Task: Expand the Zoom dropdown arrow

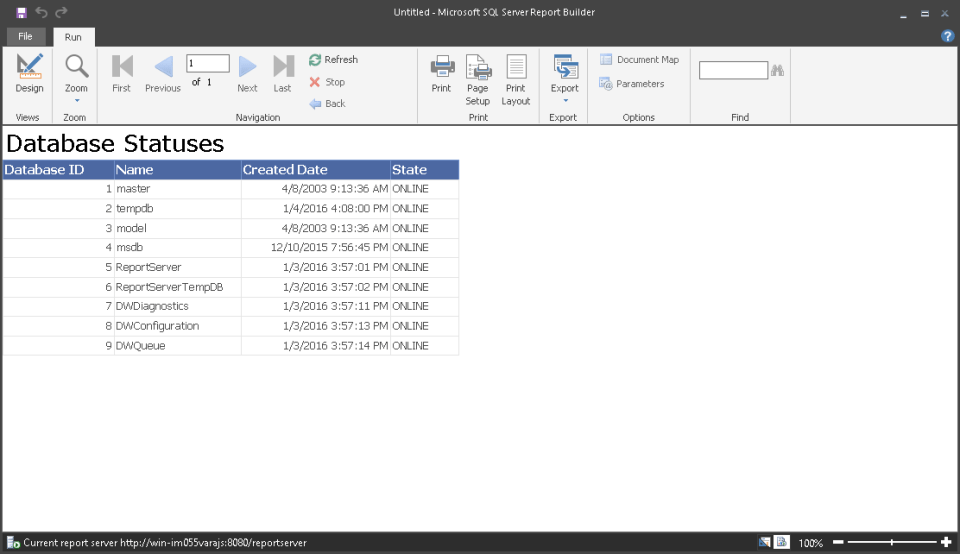Action: (77, 100)
